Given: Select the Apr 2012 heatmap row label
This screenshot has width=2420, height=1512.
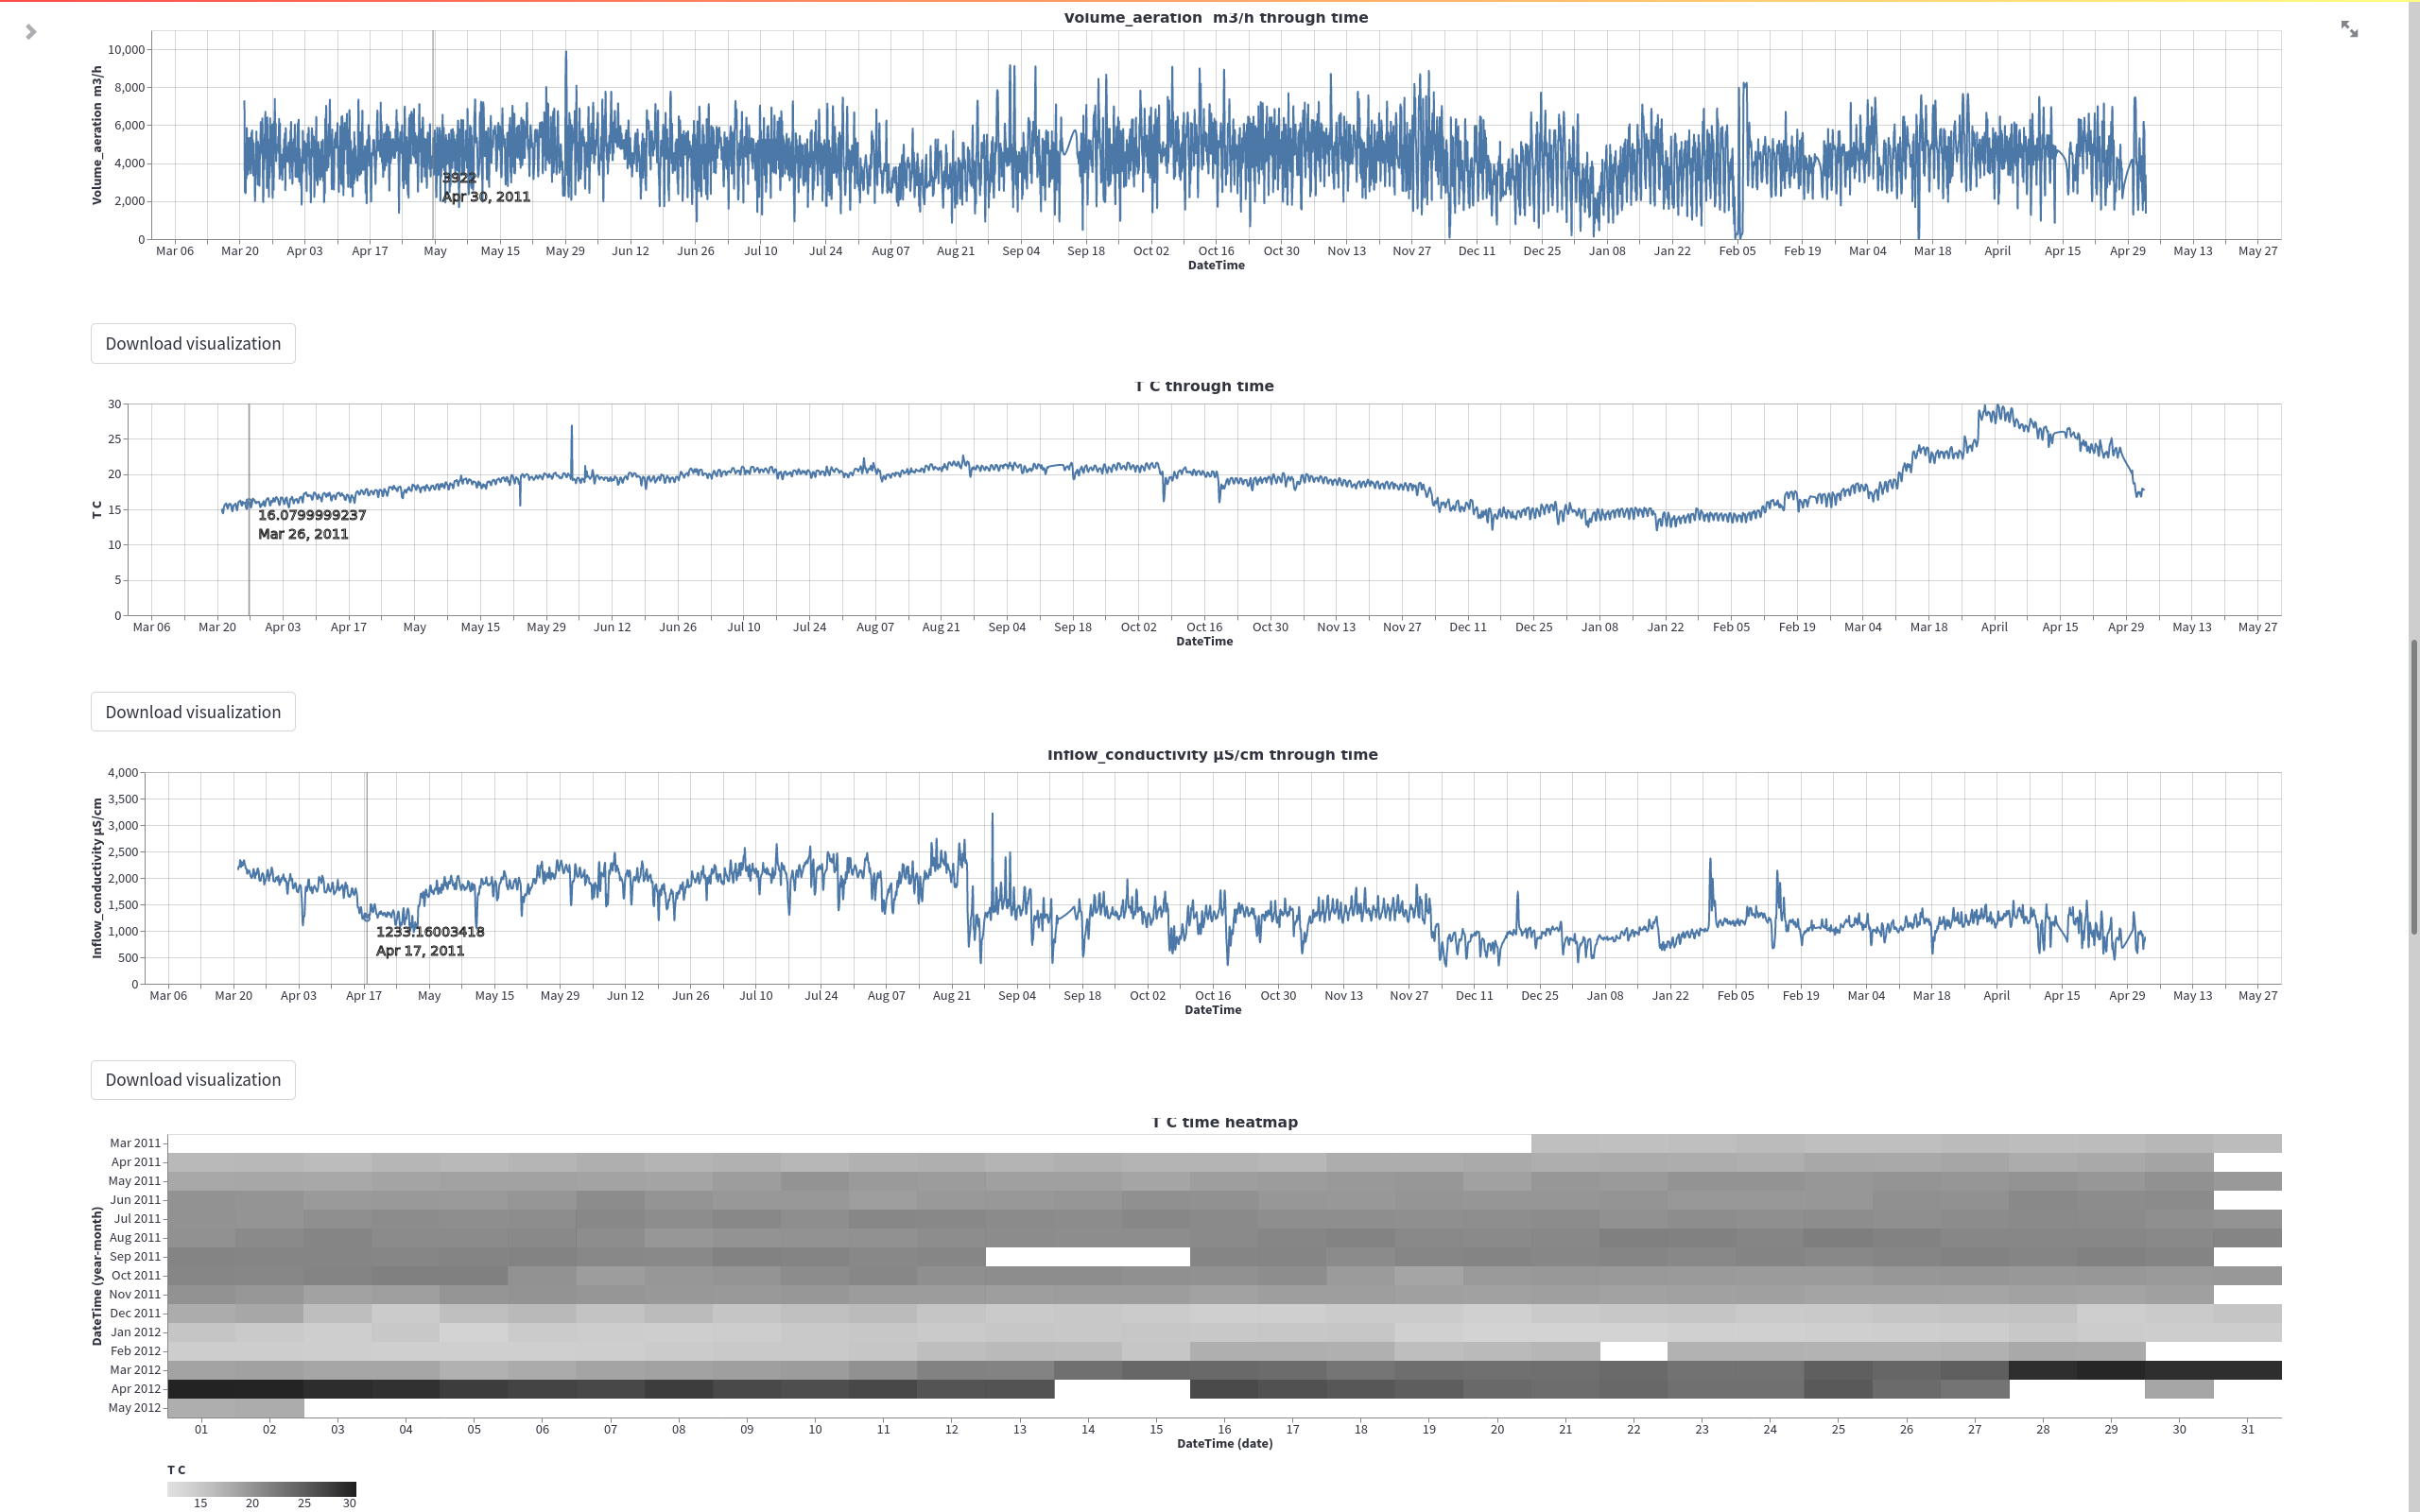Looking at the screenshot, I should (135, 1389).
